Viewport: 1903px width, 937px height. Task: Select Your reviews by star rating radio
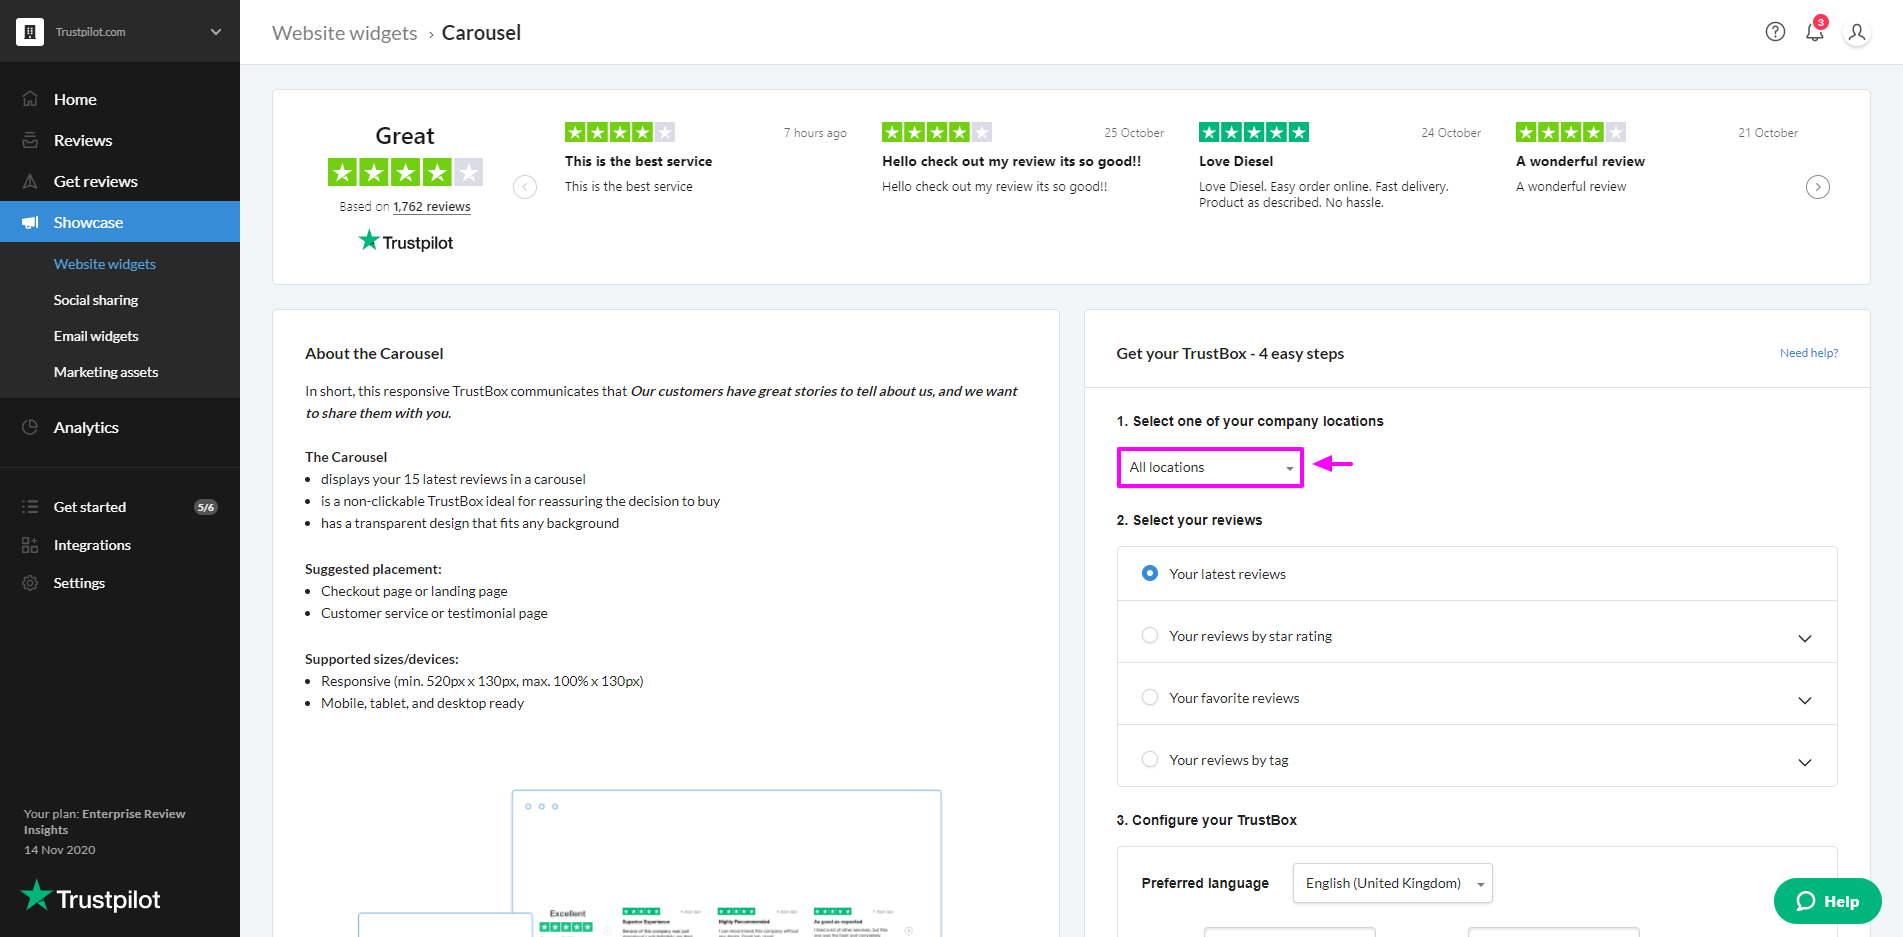tap(1150, 635)
